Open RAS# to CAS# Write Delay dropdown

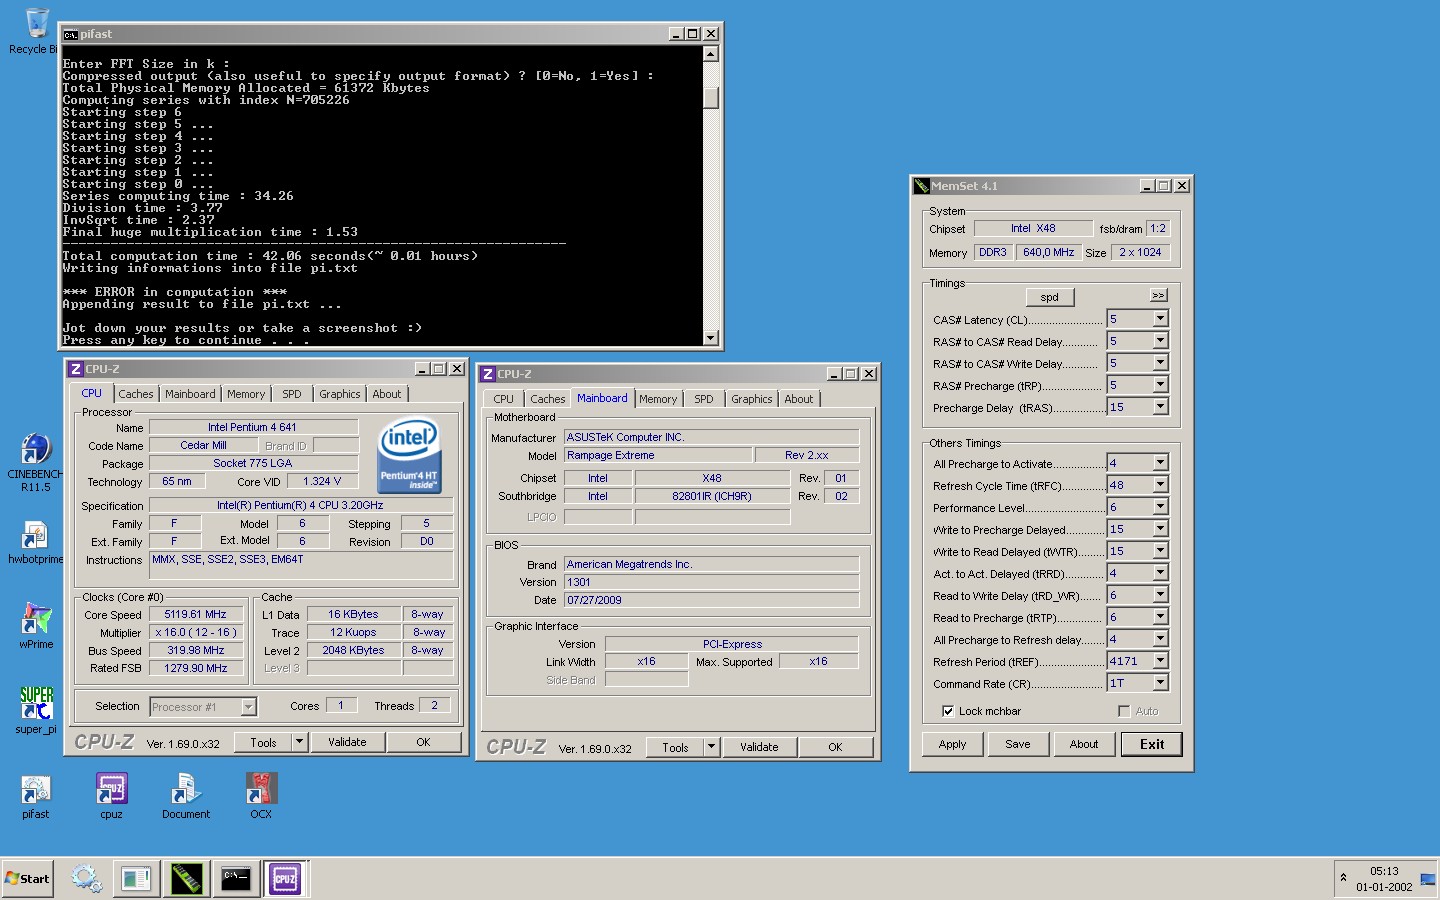(1160, 363)
